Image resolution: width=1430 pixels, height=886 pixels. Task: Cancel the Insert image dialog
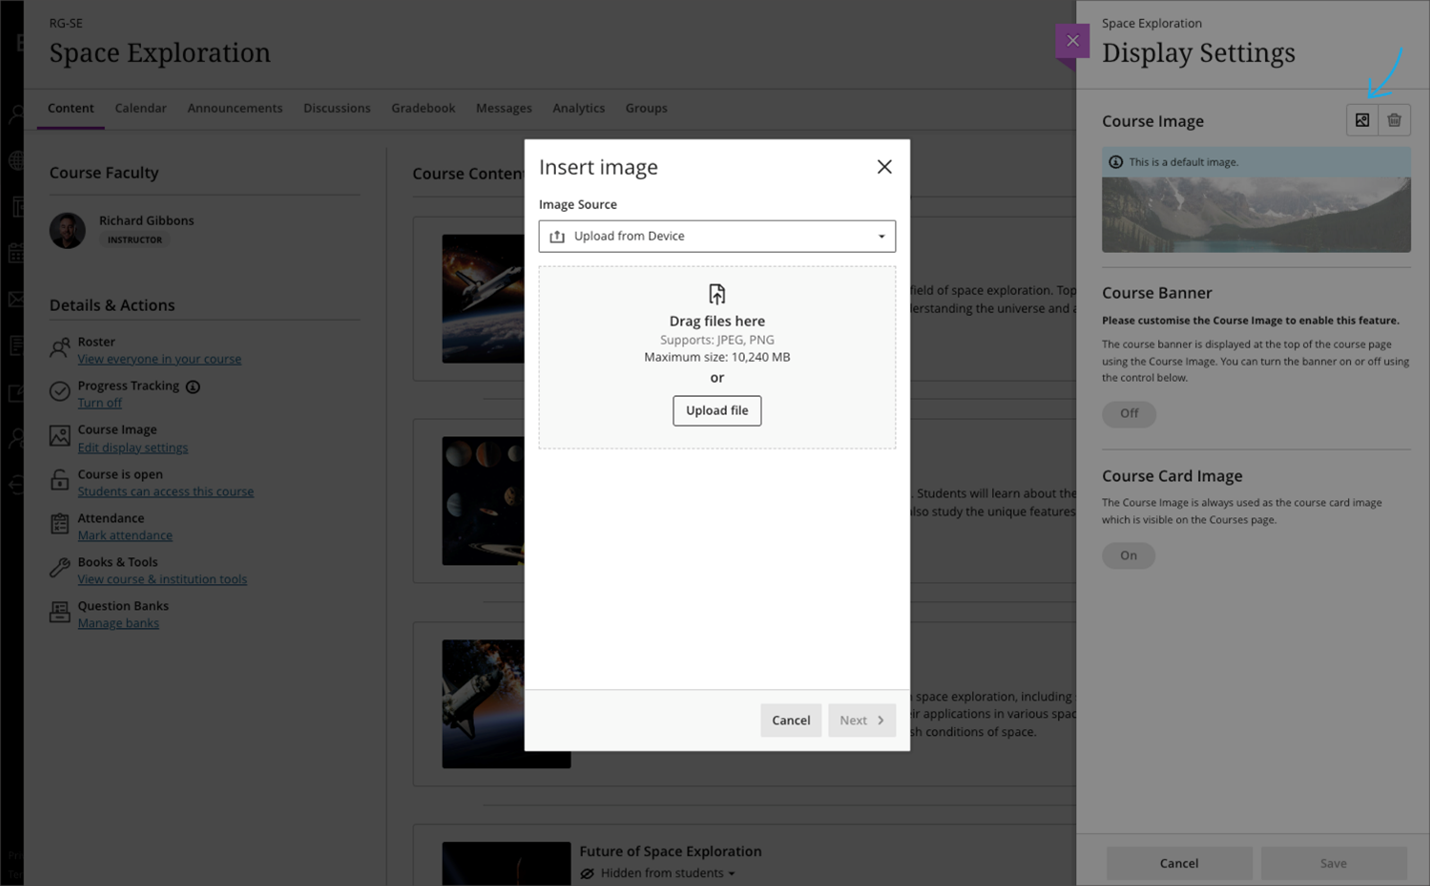[x=790, y=720]
